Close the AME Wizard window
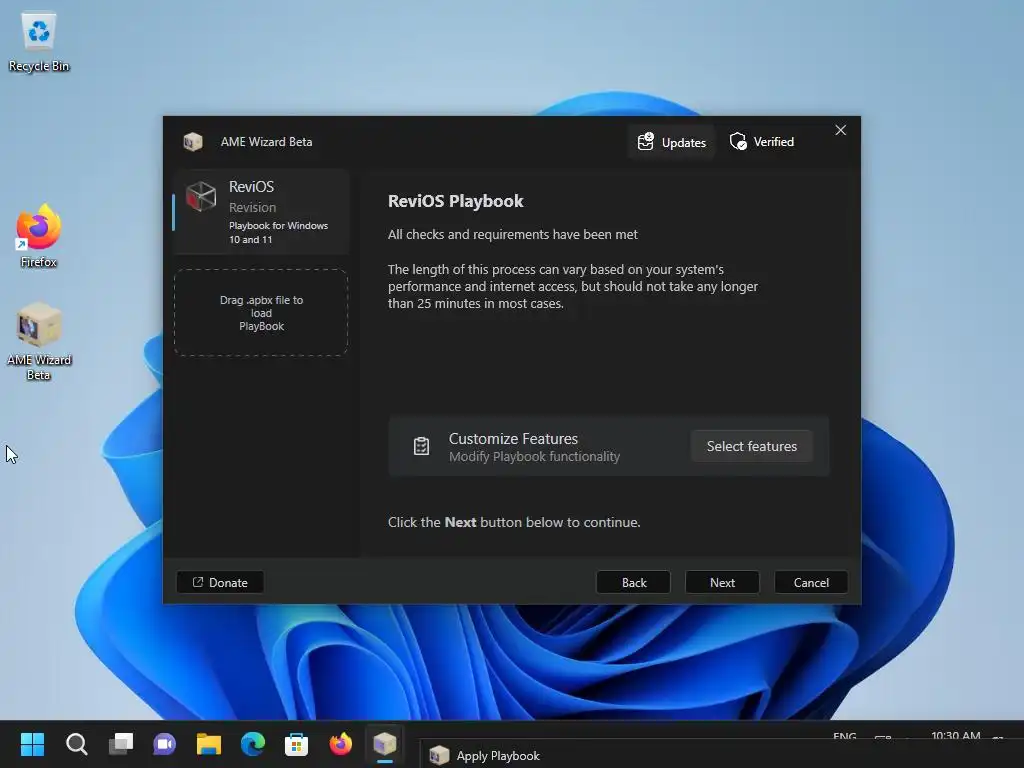Image resolution: width=1024 pixels, height=768 pixels. [840, 130]
